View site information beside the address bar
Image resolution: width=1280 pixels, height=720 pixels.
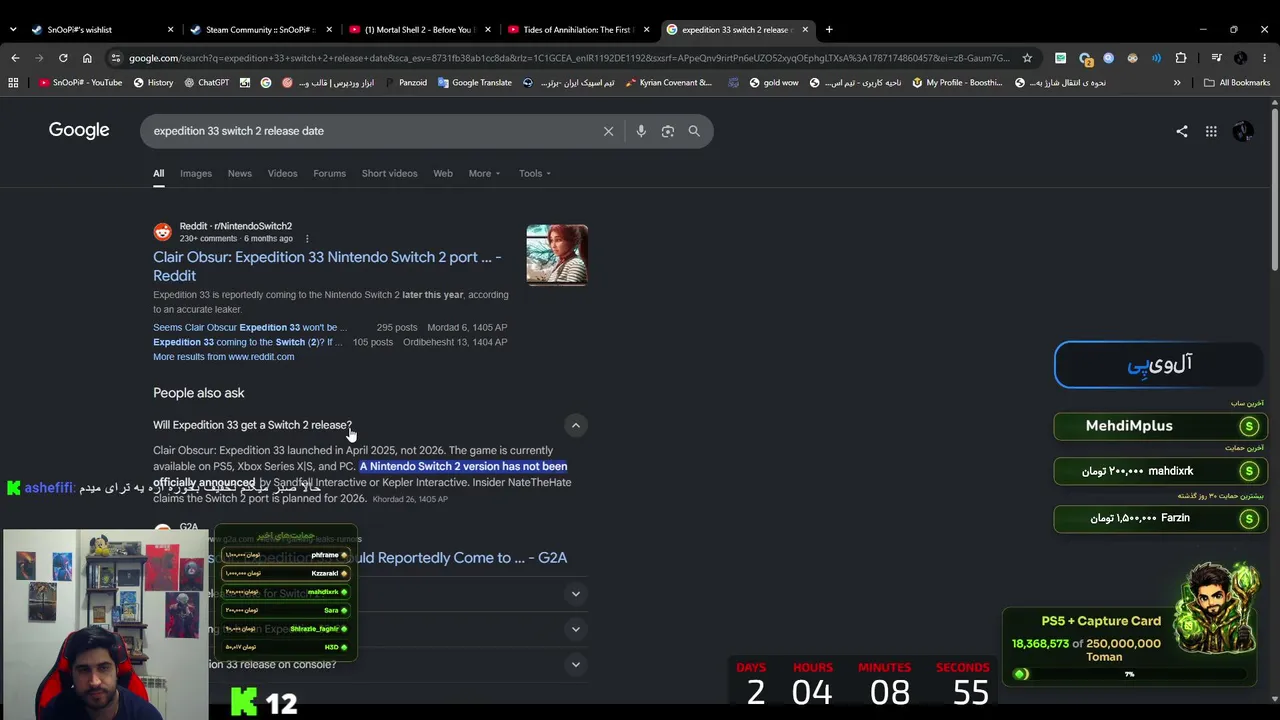click(x=116, y=58)
